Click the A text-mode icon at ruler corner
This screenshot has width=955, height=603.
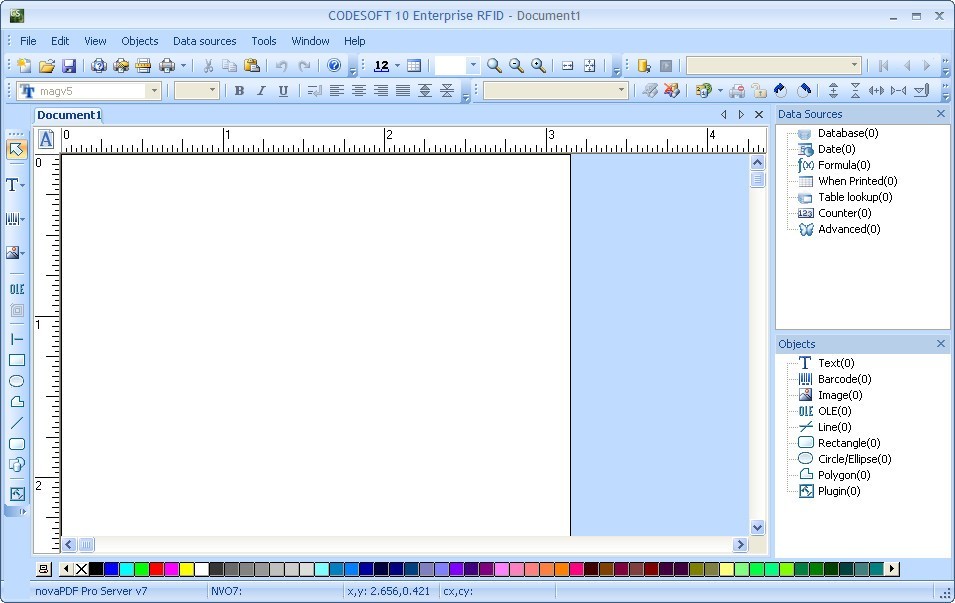tap(46, 139)
